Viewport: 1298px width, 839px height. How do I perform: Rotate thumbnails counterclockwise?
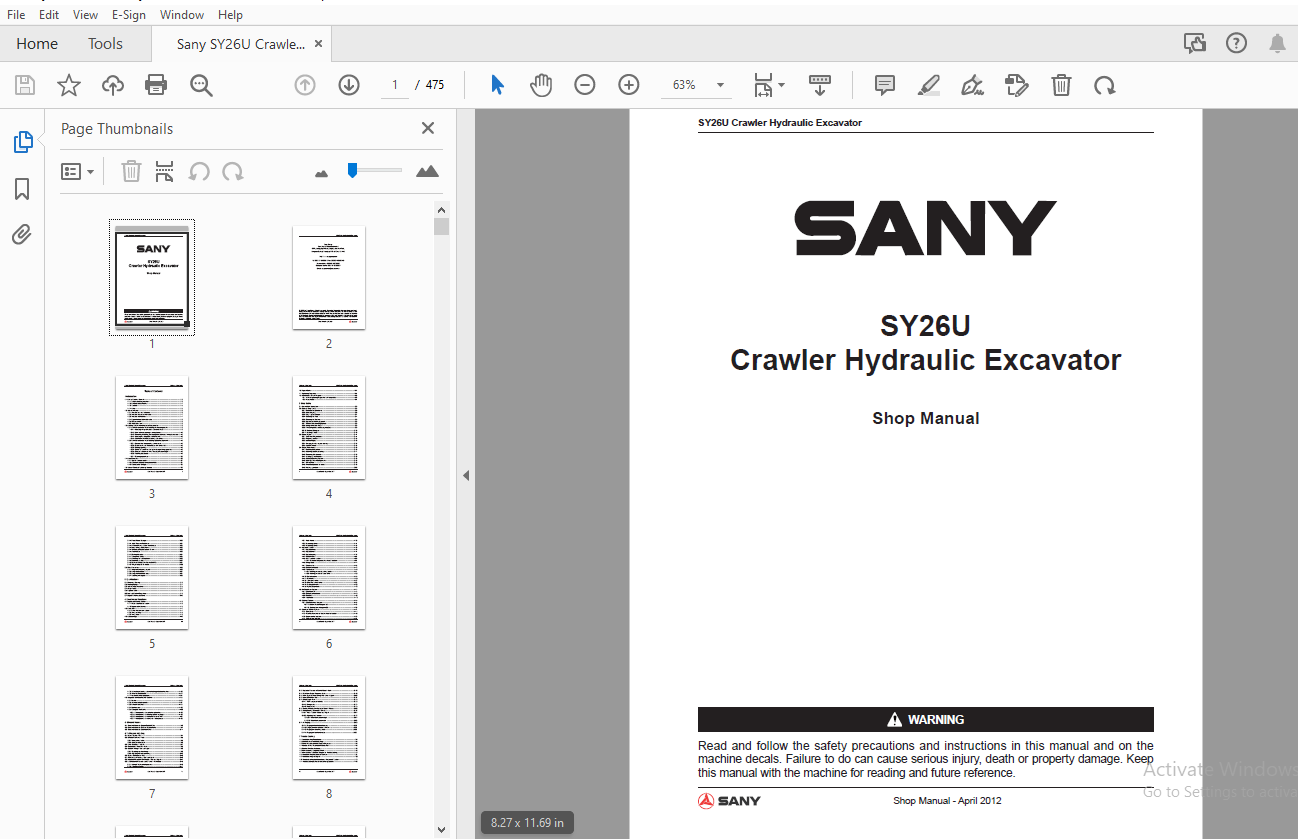click(x=199, y=171)
